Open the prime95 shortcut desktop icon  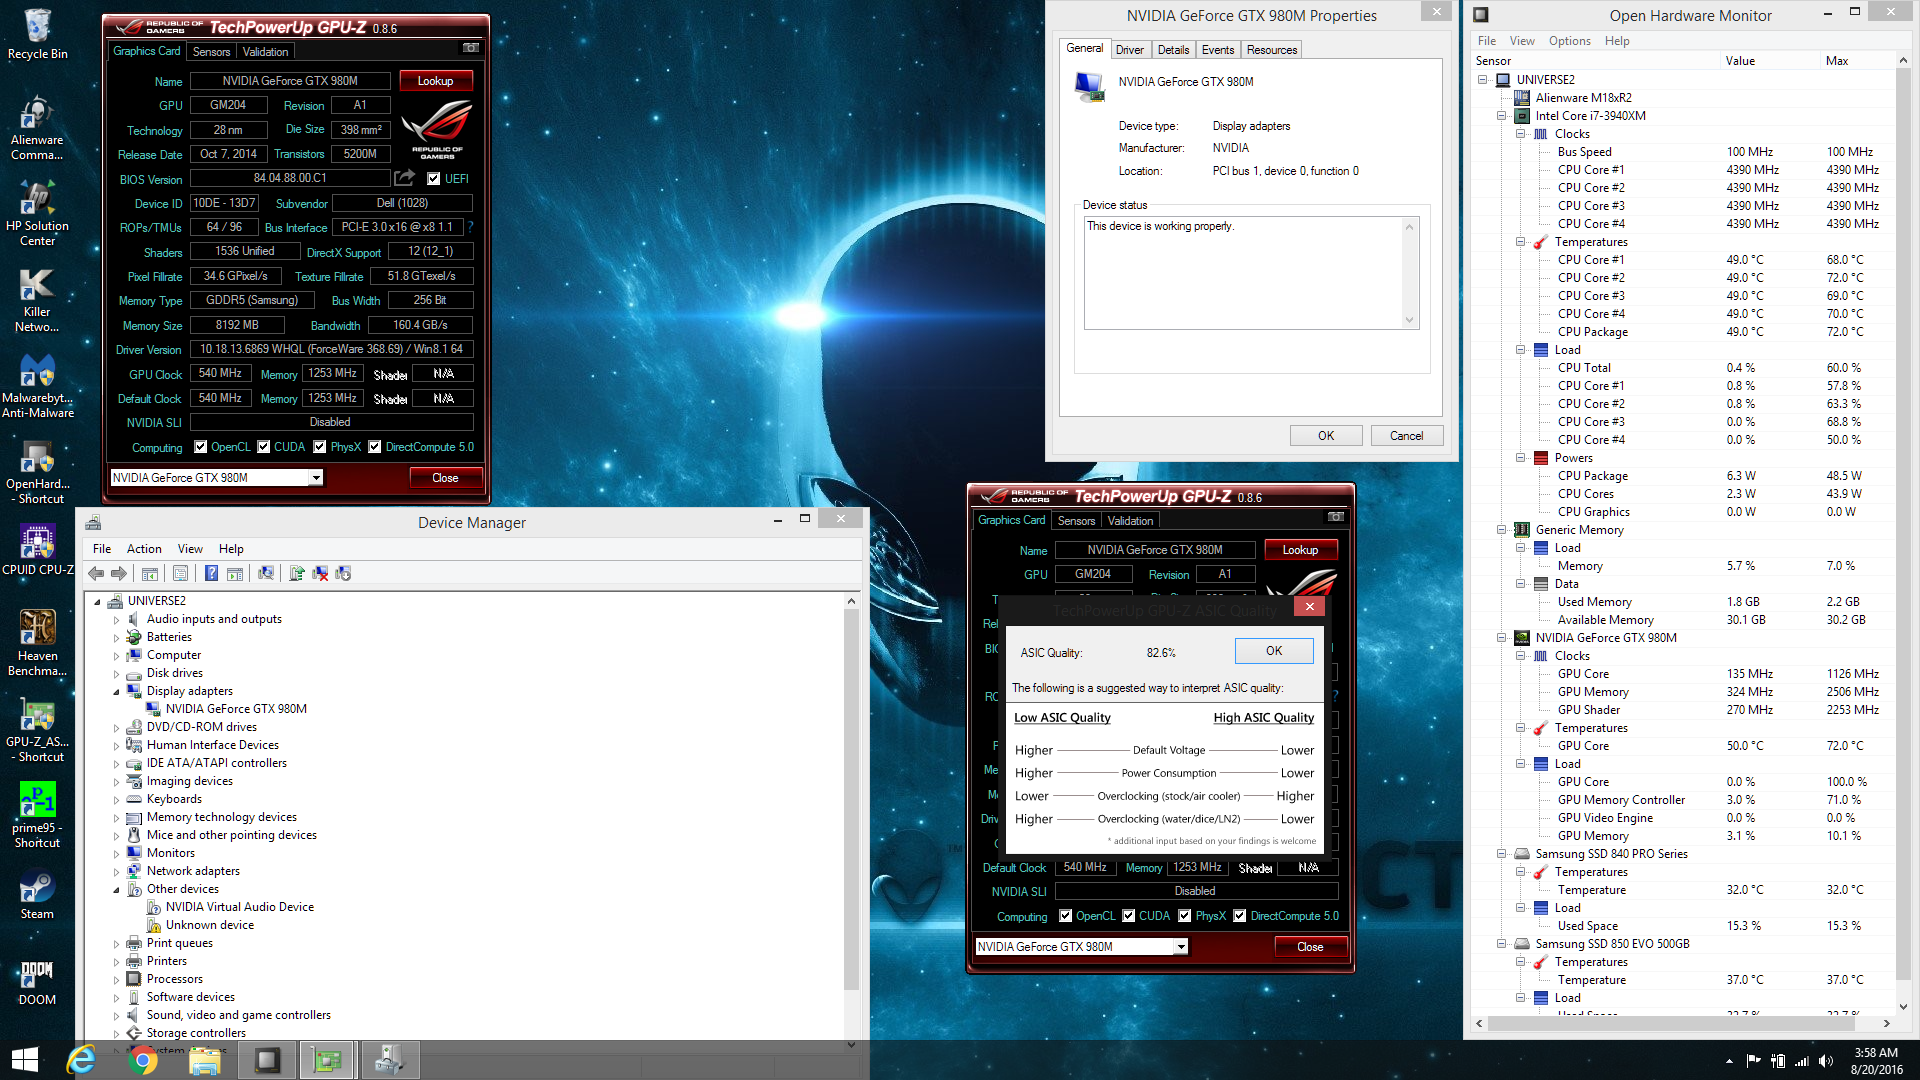coord(37,815)
